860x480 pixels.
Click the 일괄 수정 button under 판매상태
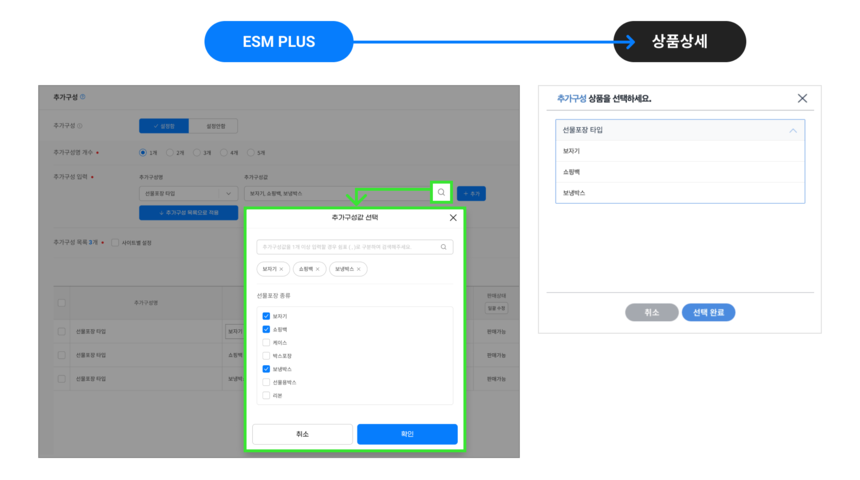pyautogui.click(x=496, y=308)
